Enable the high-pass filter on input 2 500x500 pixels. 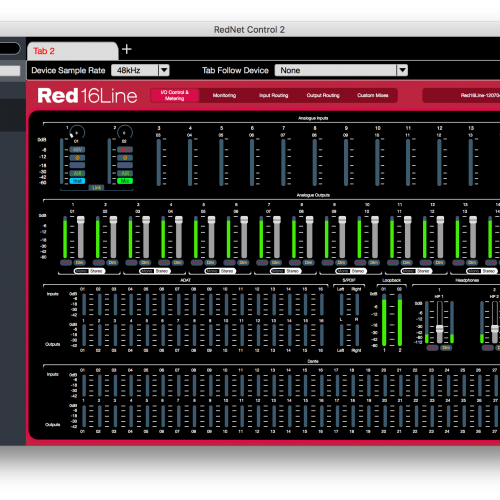tap(125, 165)
